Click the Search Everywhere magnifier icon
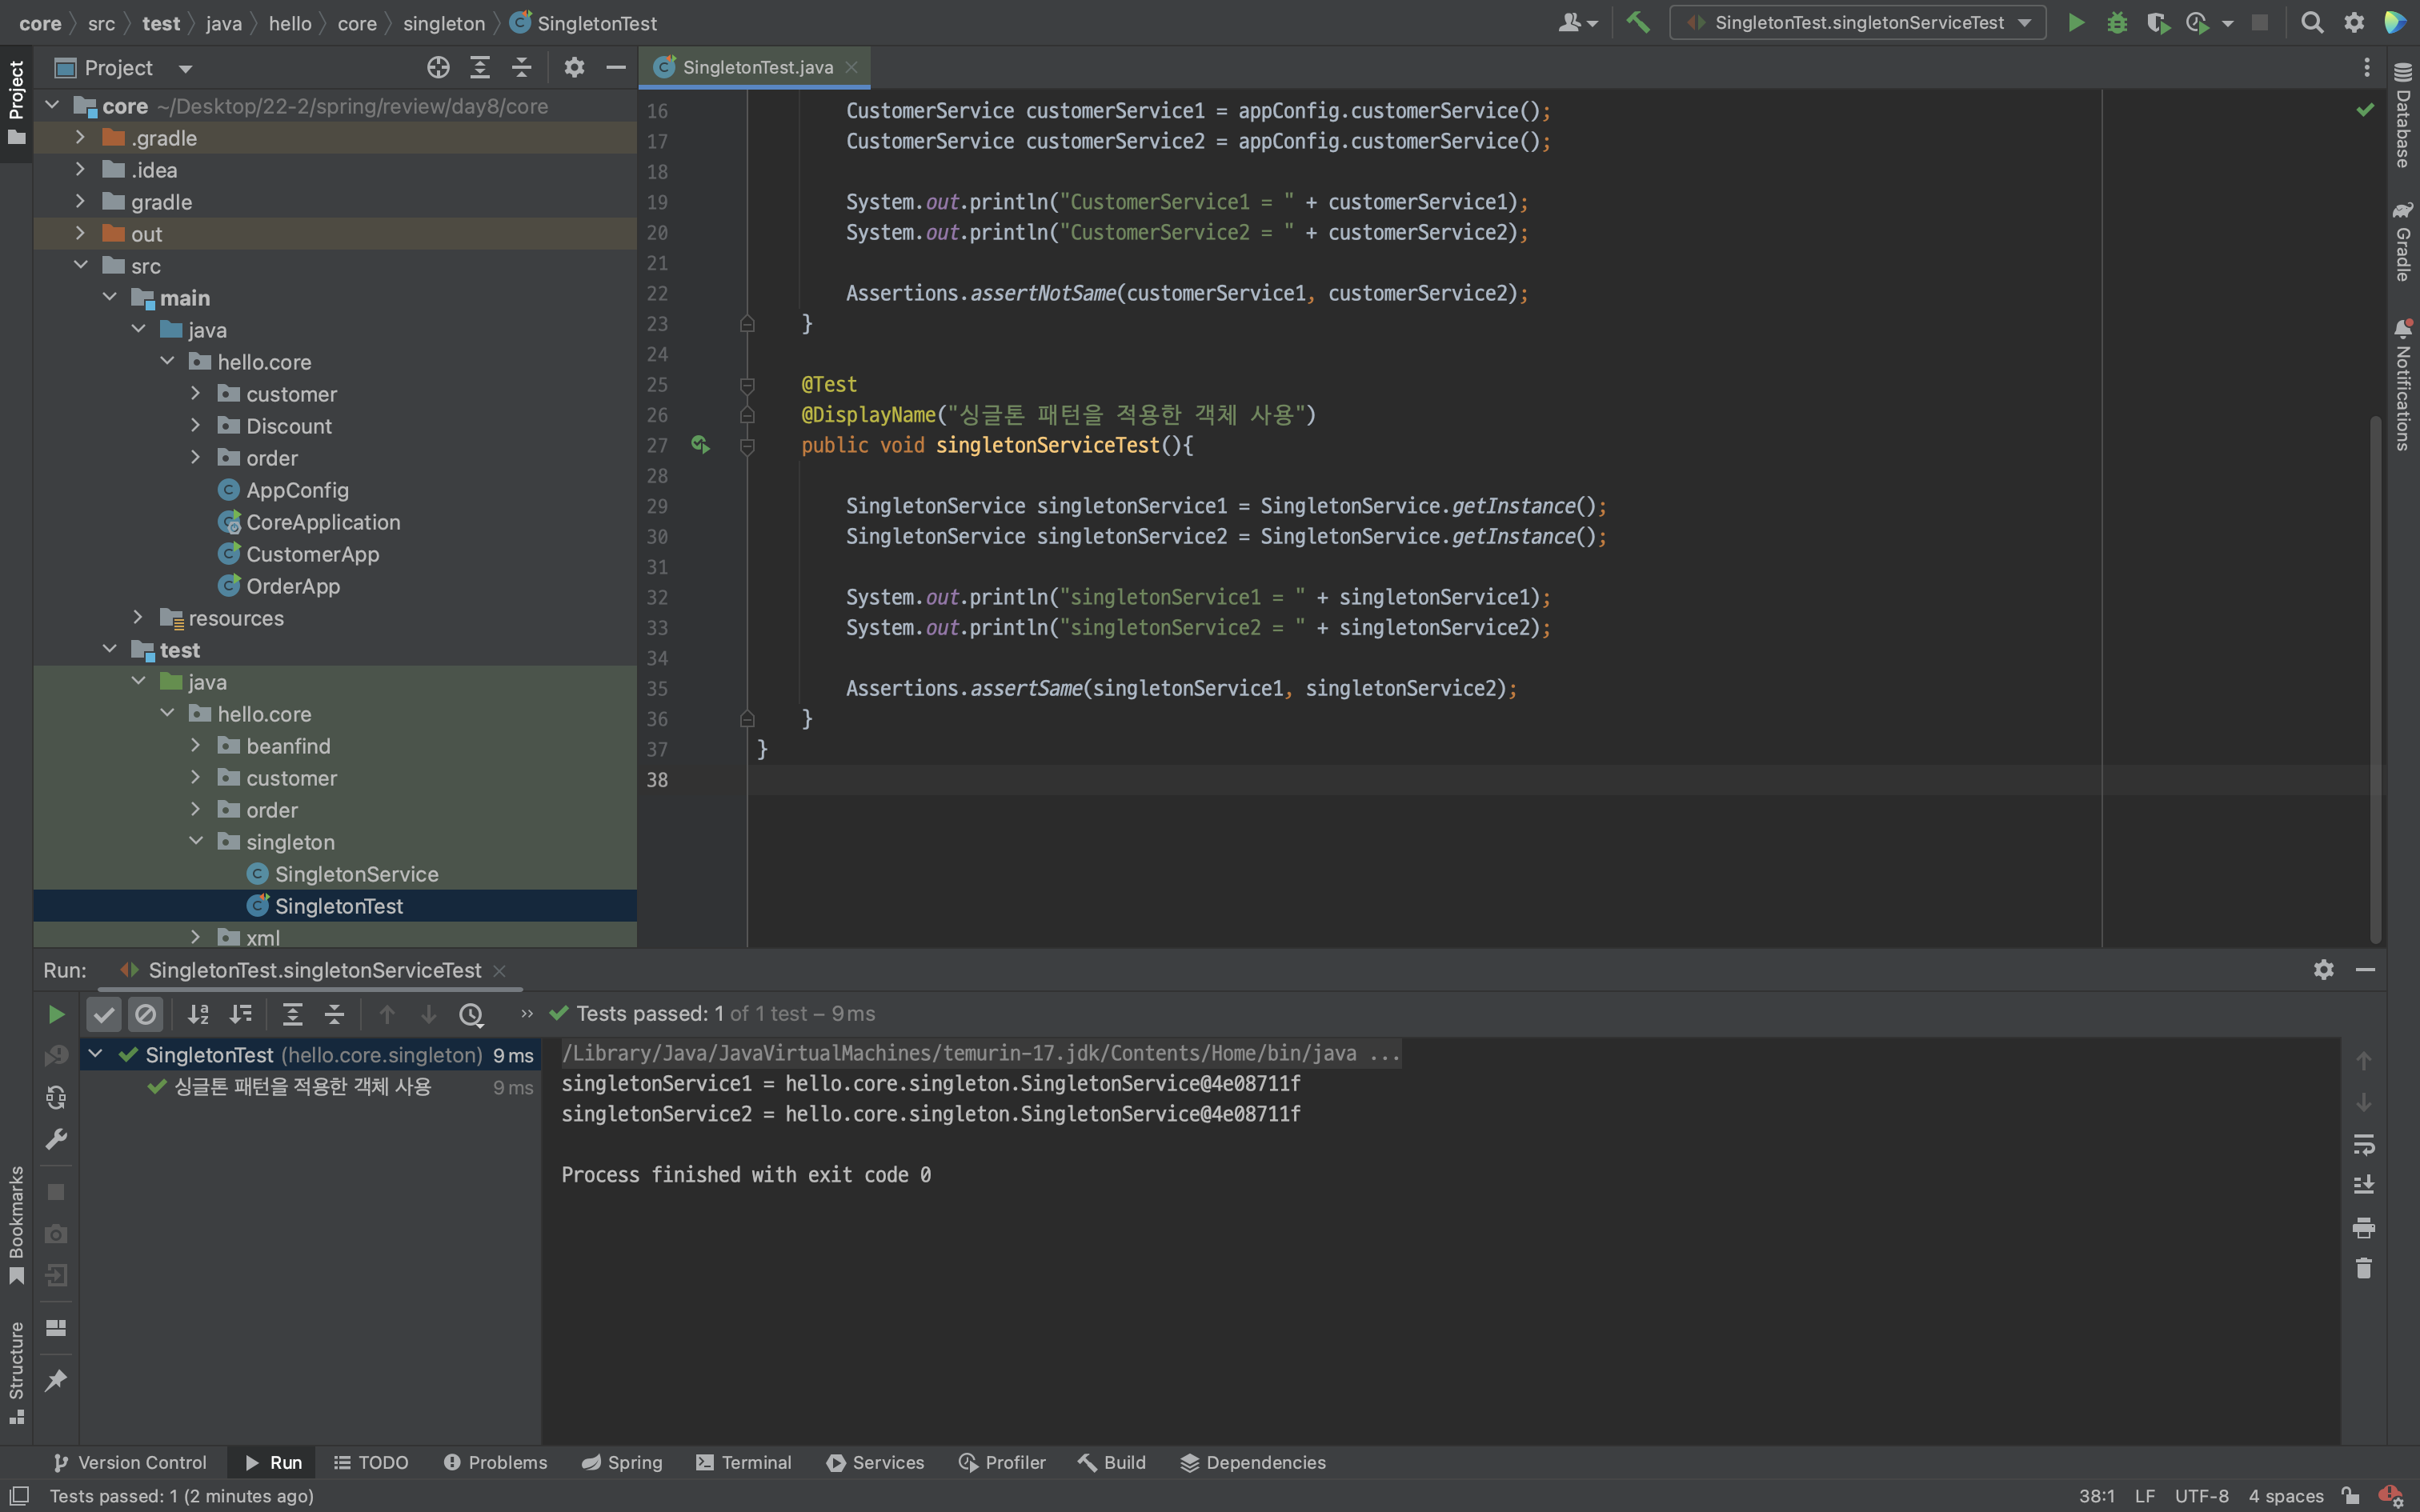2420x1512 pixels. click(x=2312, y=22)
